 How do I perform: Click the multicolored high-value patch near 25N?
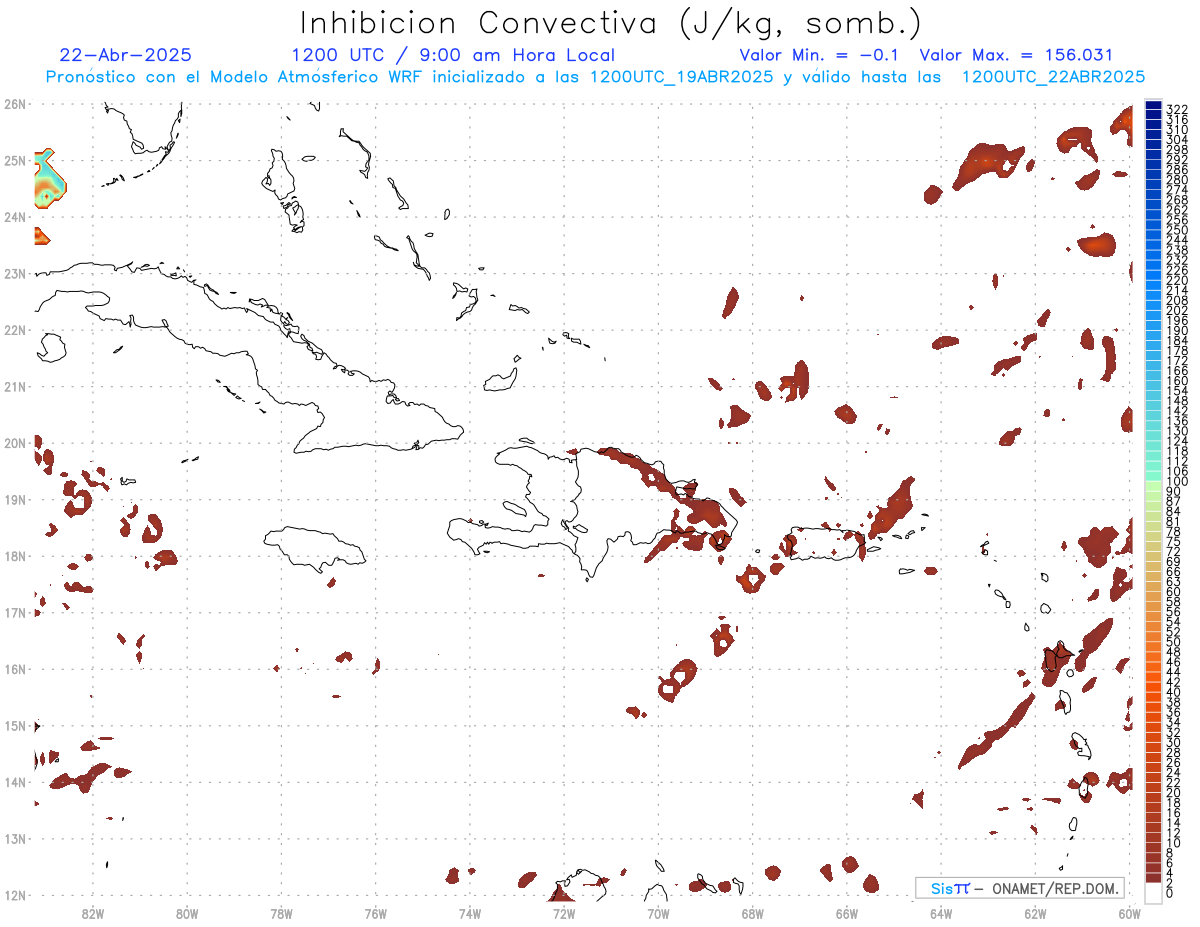(x=49, y=178)
